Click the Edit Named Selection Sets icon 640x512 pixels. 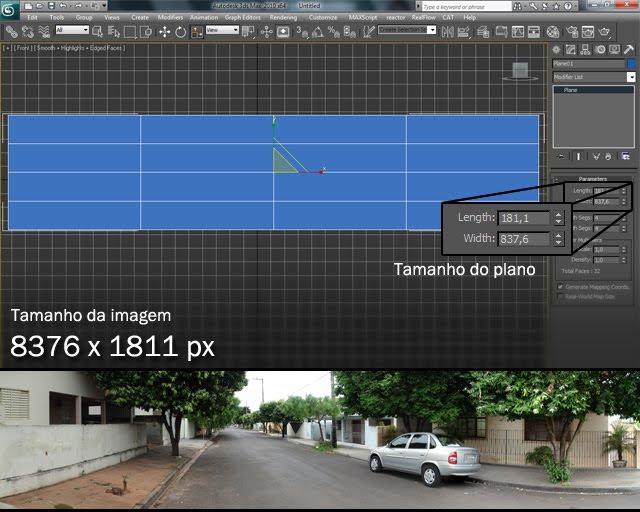[x=369, y=31]
